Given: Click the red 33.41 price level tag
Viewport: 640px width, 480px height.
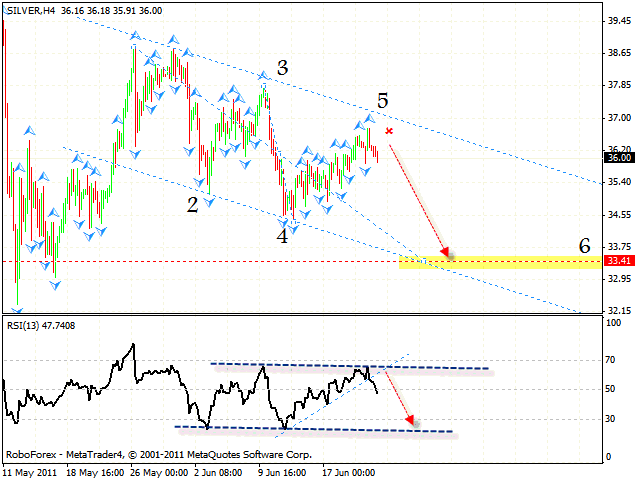Looking at the screenshot, I should pyautogui.click(x=618, y=261).
